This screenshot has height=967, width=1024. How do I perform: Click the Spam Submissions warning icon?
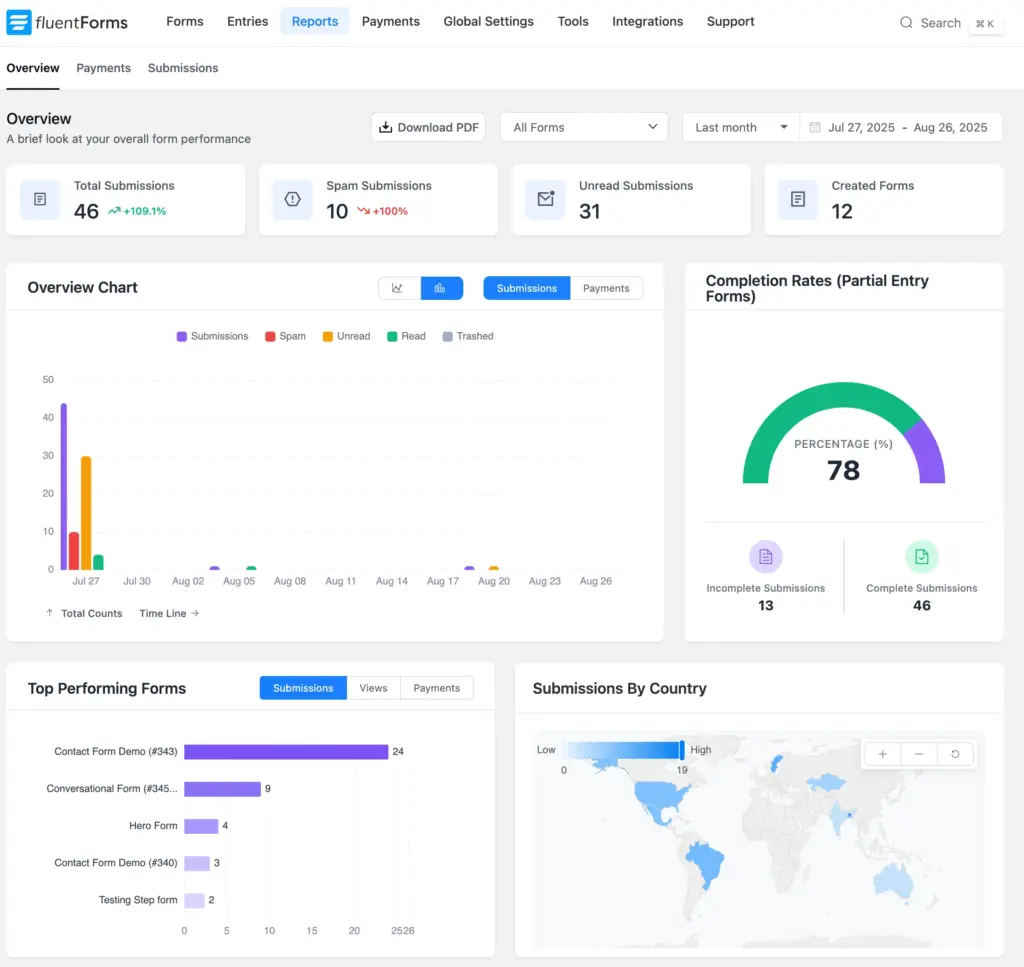tap(292, 200)
